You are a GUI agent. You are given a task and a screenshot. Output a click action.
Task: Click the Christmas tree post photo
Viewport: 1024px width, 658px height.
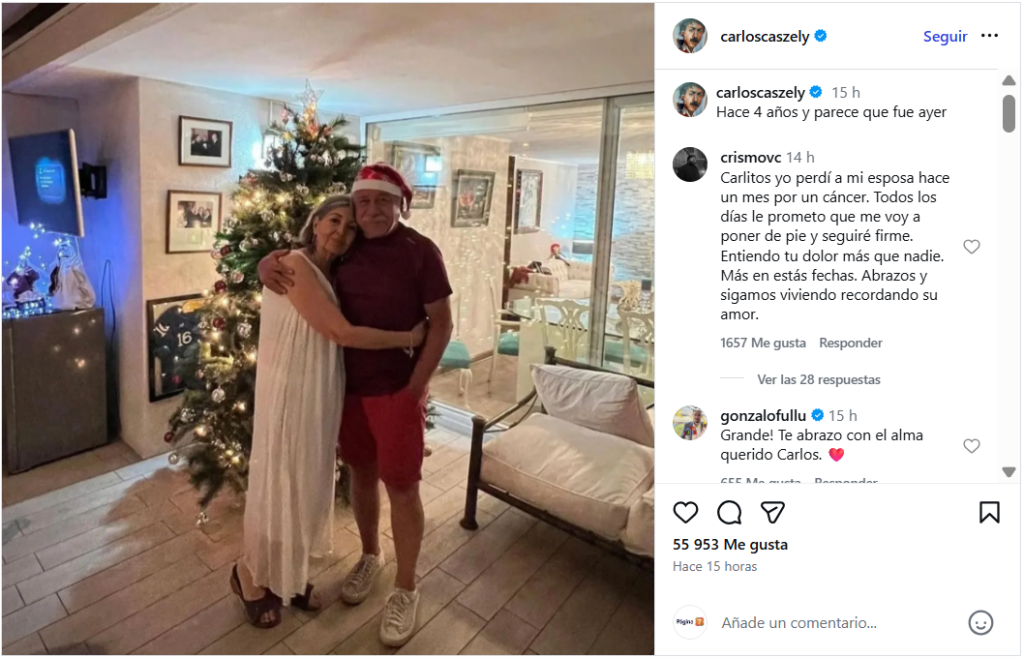tap(328, 330)
